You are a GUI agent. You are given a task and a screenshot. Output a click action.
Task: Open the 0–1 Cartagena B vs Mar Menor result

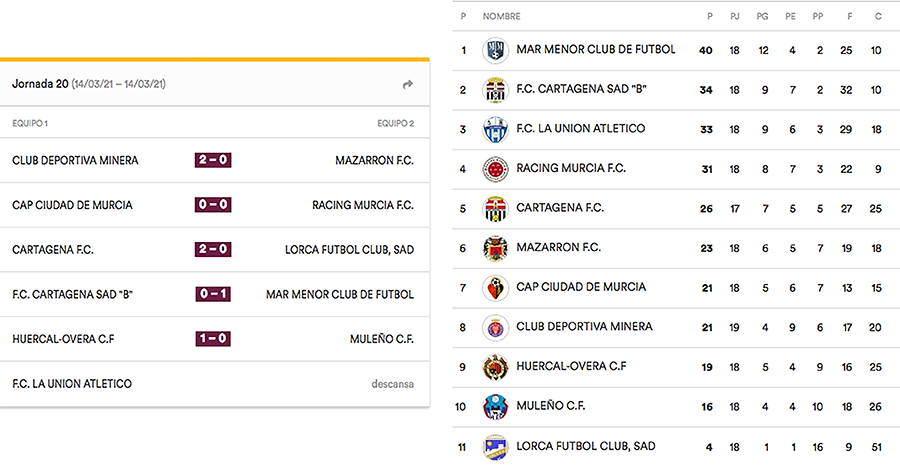[x=213, y=294]
